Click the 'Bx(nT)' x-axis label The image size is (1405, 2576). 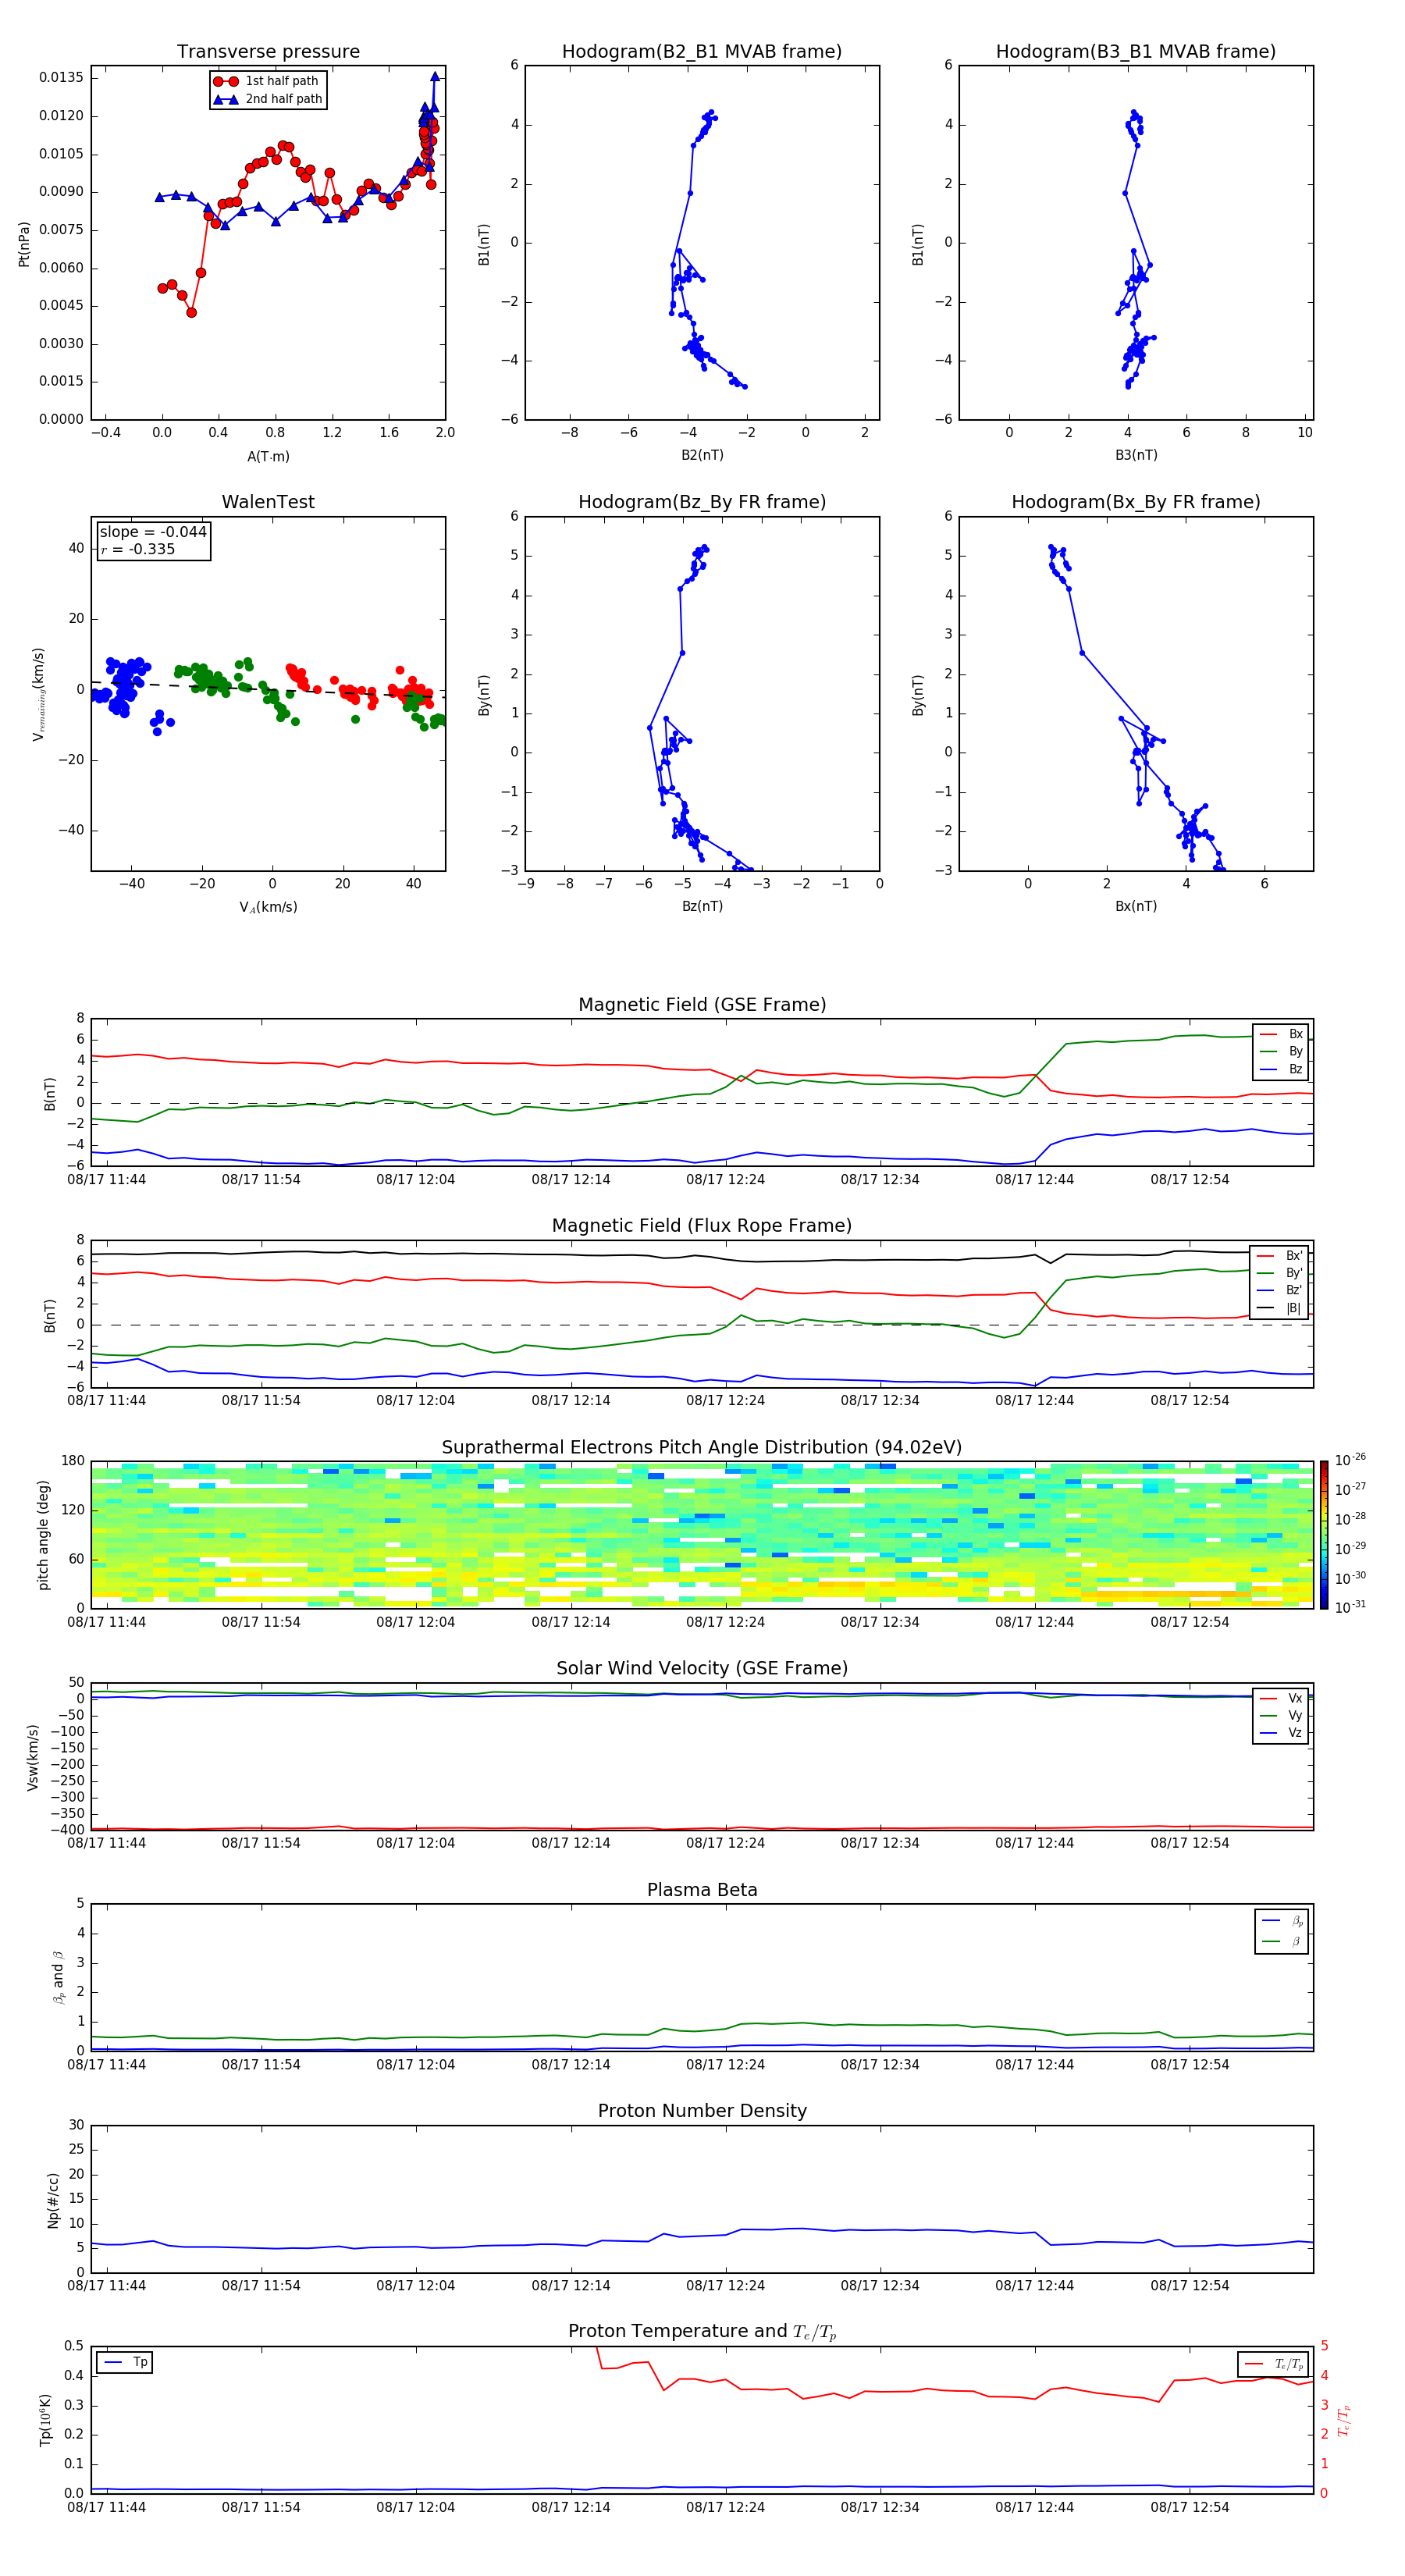(1136, 906)
